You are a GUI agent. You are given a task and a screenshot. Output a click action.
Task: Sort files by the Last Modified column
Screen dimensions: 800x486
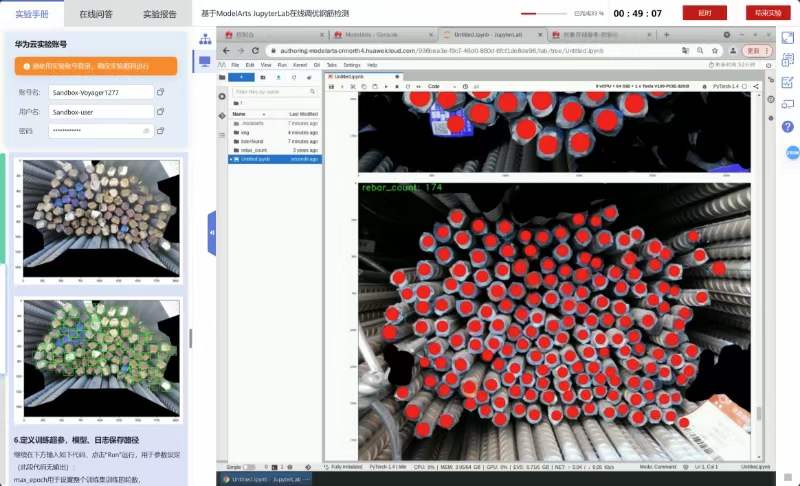coord(304,114)
